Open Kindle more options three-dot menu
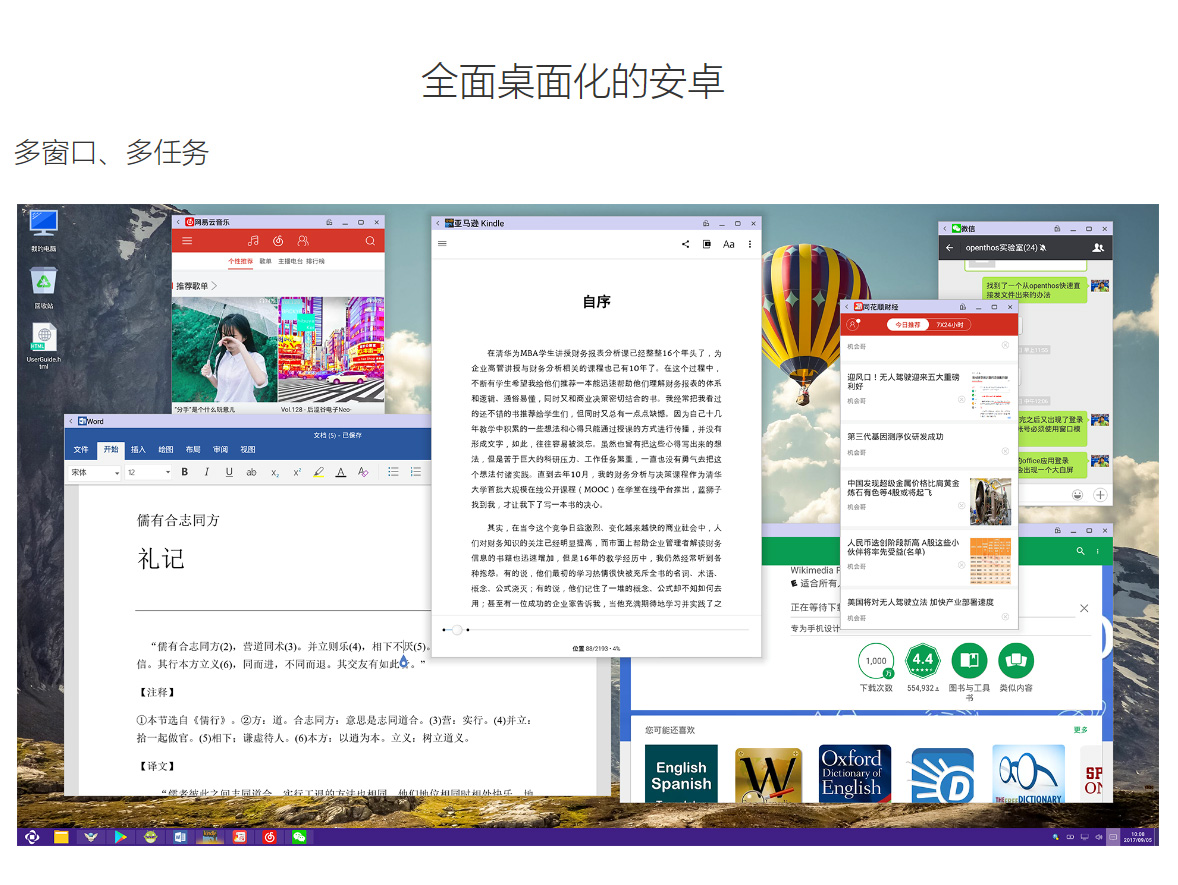 [750, 244]
